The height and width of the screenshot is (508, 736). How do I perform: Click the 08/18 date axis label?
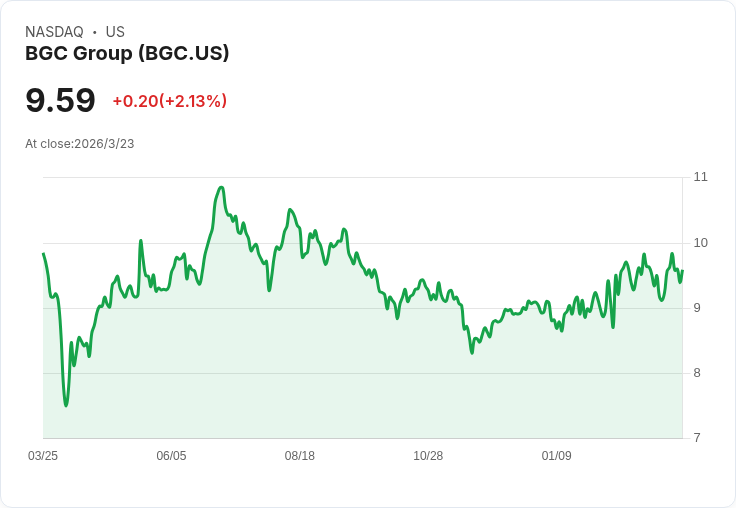(x=299, y=455)
